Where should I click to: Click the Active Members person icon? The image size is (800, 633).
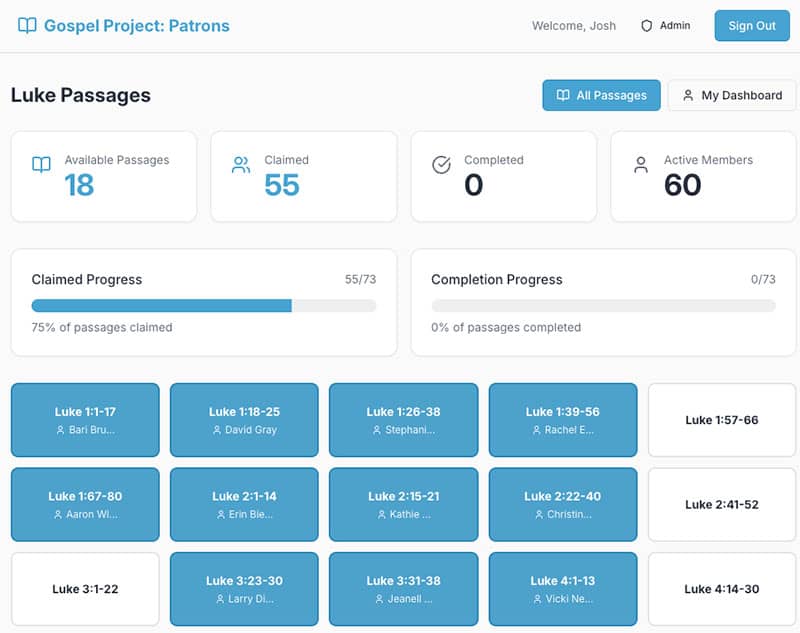pyautogui.click(x=641, y=165)
